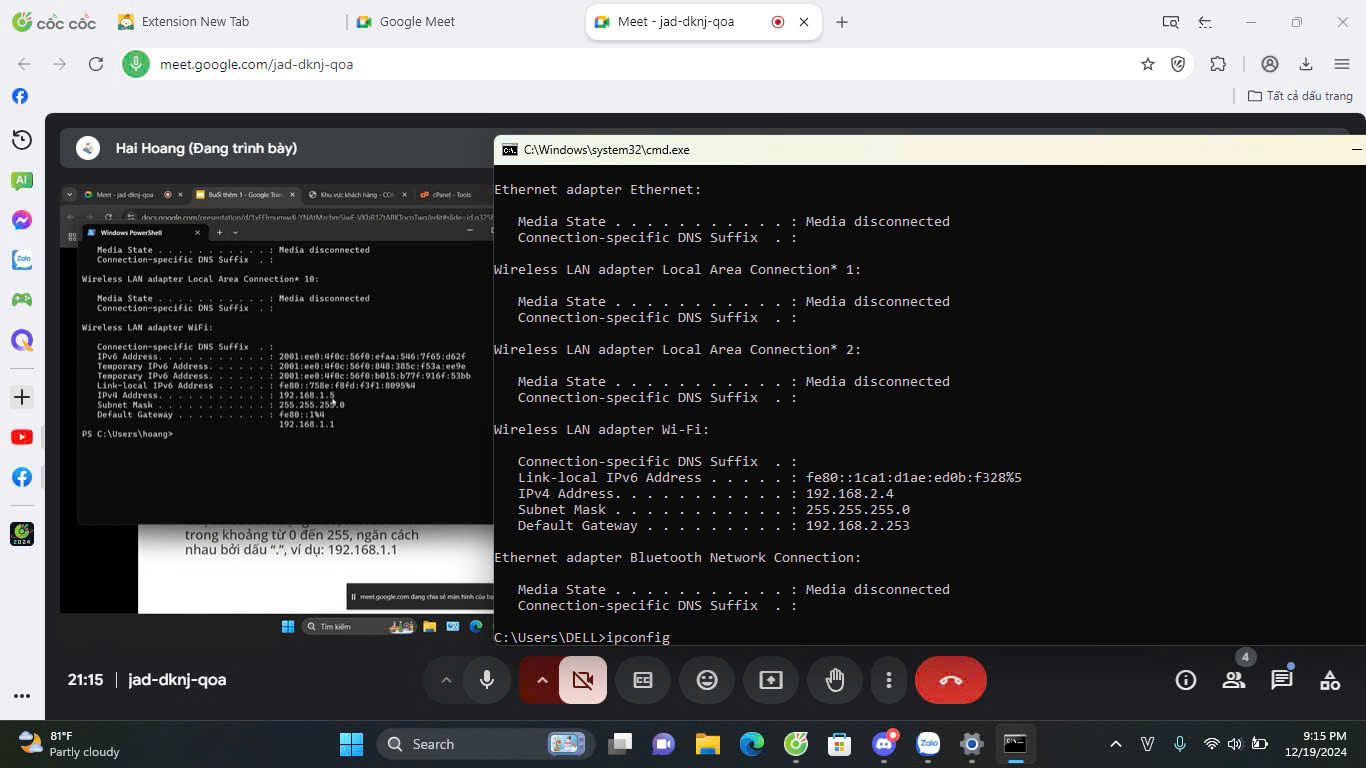This screenshot has height=768, width=1366.
Task: Open the shield protection icon in the address bar
Action: 1178,64
